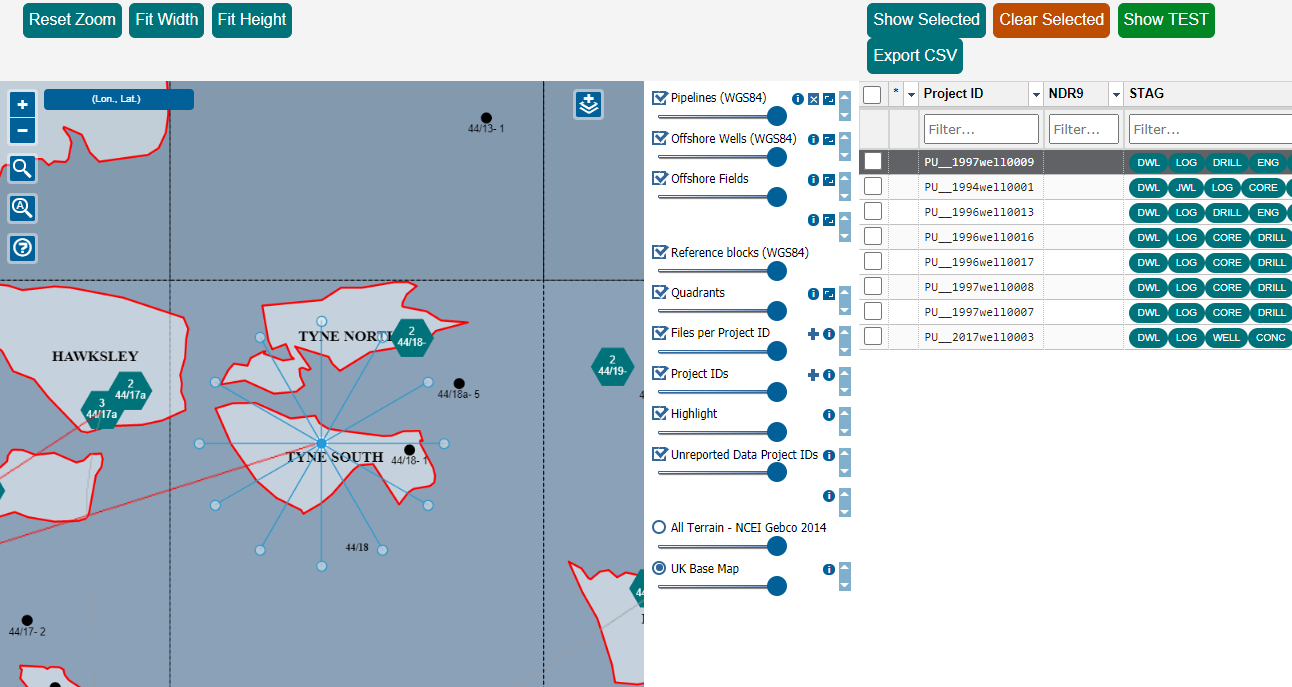Image resolution: width=1292 pixels, height=687 pixels.
Task: Zoom out on the map with the minus icon
Action: point(22,130)
